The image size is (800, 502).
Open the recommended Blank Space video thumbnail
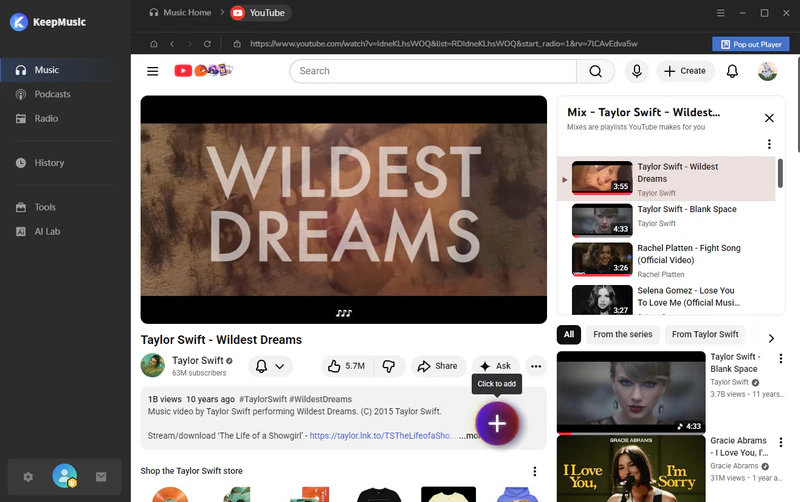(x=631, y=392)
